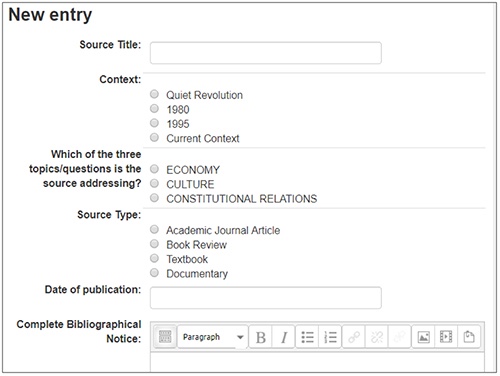Image resolution: width=500 pixels, height=376 pixels.
Task: Click the 'Date of publication:' label
Action: click(93, 289)
